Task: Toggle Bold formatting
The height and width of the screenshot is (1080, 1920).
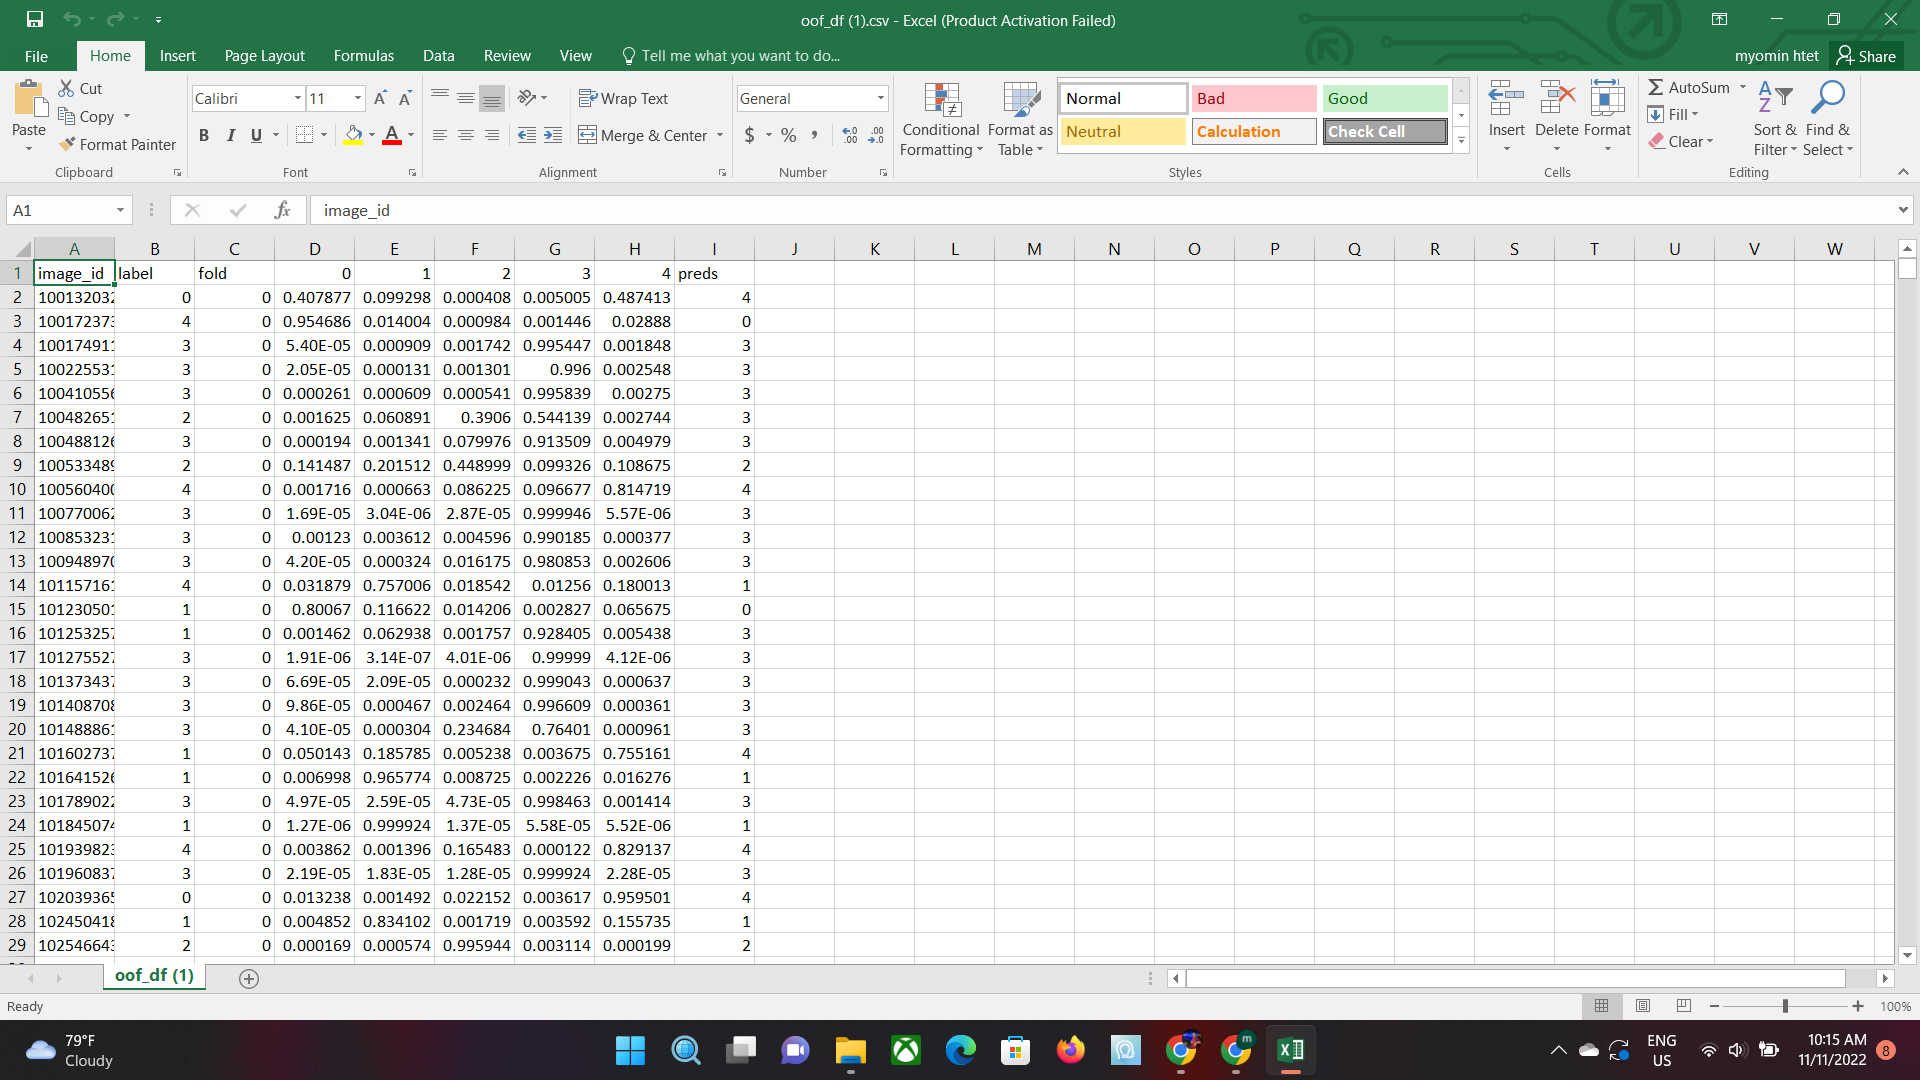Action: [x=204, y=135]
